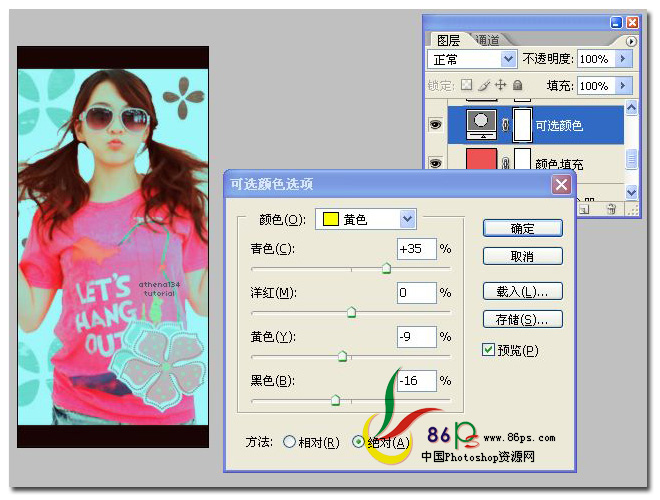Click the 青色(C) cyan slider handle
The height and width of the screenshot is (500, 660).
pyautogui.click(x=386, y=268)
